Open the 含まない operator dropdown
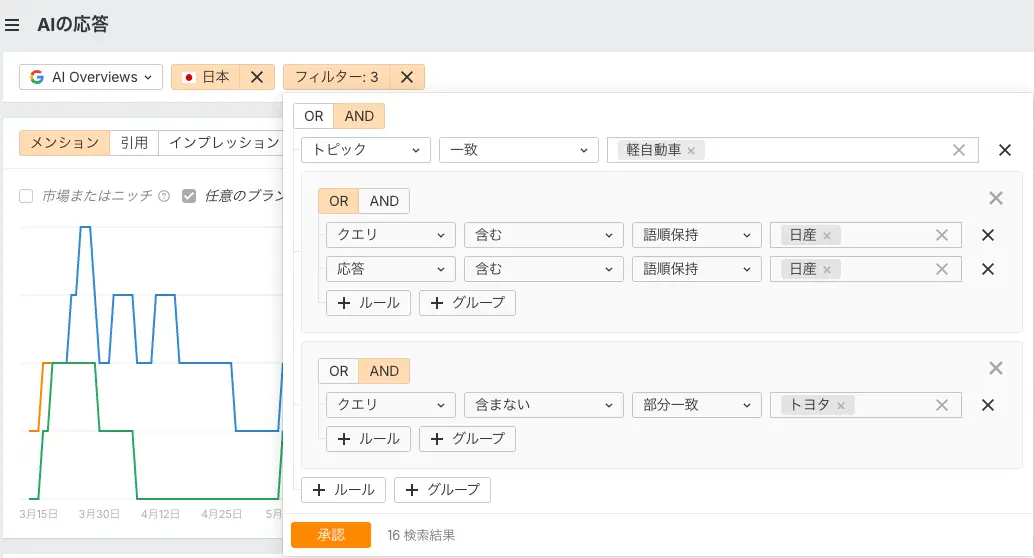 tap(537, 405)
